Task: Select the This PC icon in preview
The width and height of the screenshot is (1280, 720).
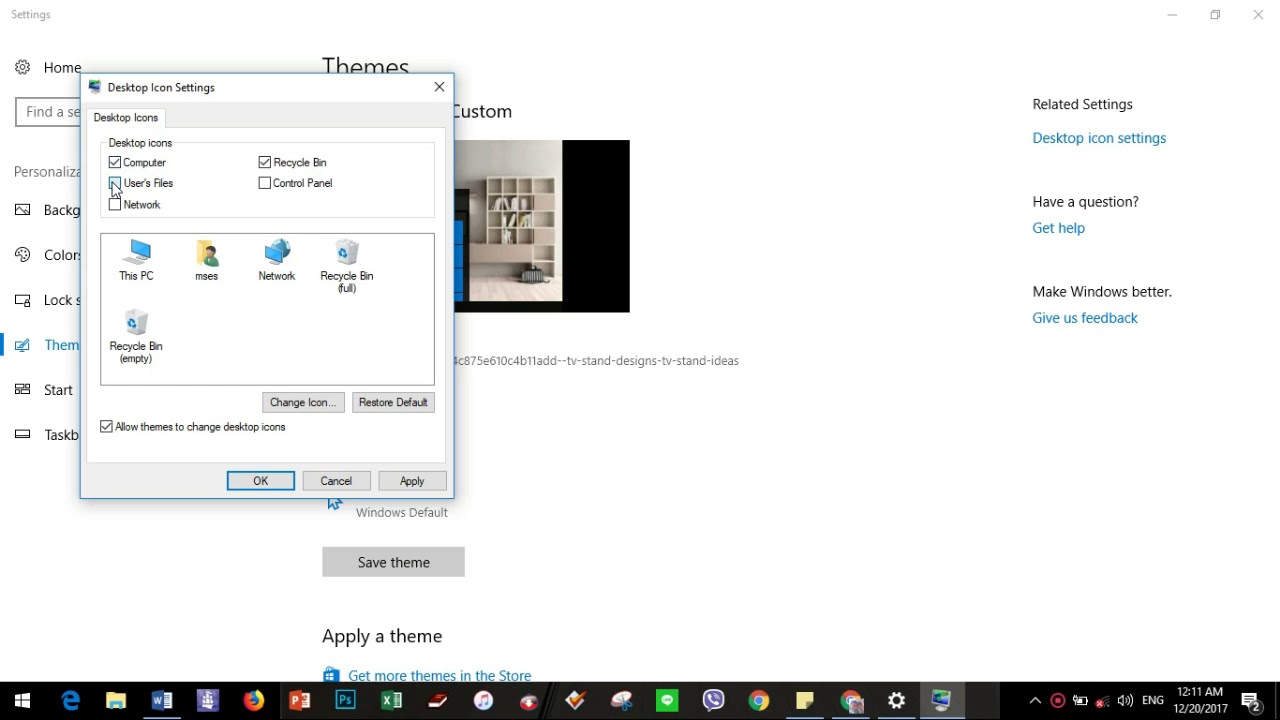Action: pos(136,260)
